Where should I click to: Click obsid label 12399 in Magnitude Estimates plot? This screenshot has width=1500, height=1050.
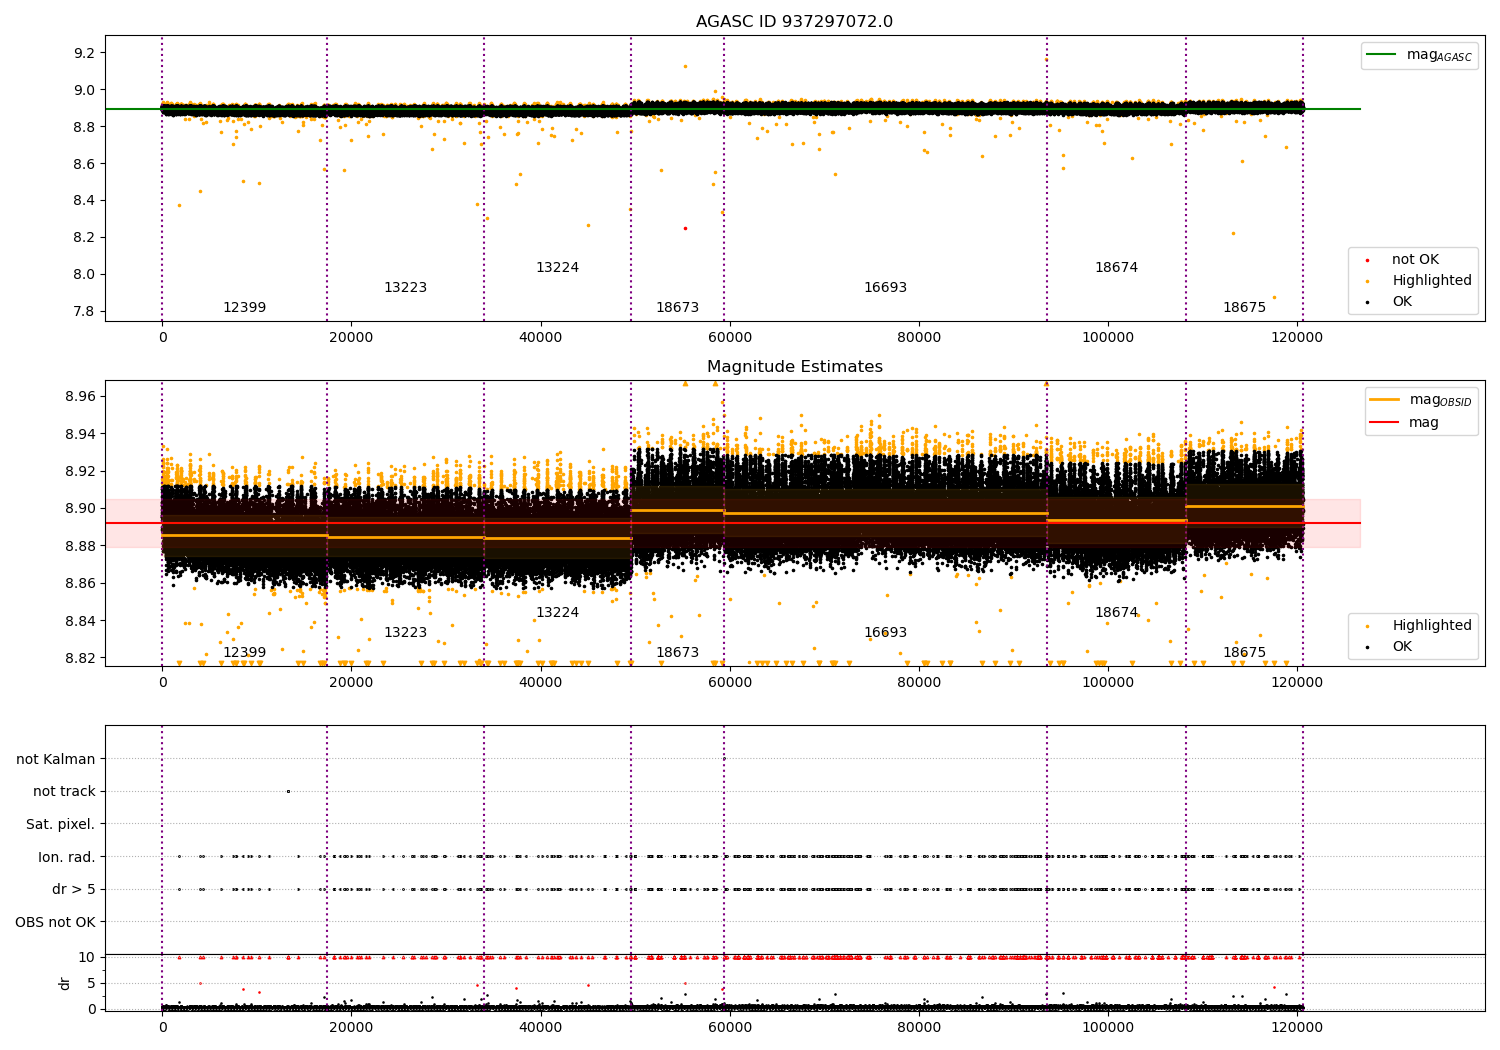coord(244,653)
